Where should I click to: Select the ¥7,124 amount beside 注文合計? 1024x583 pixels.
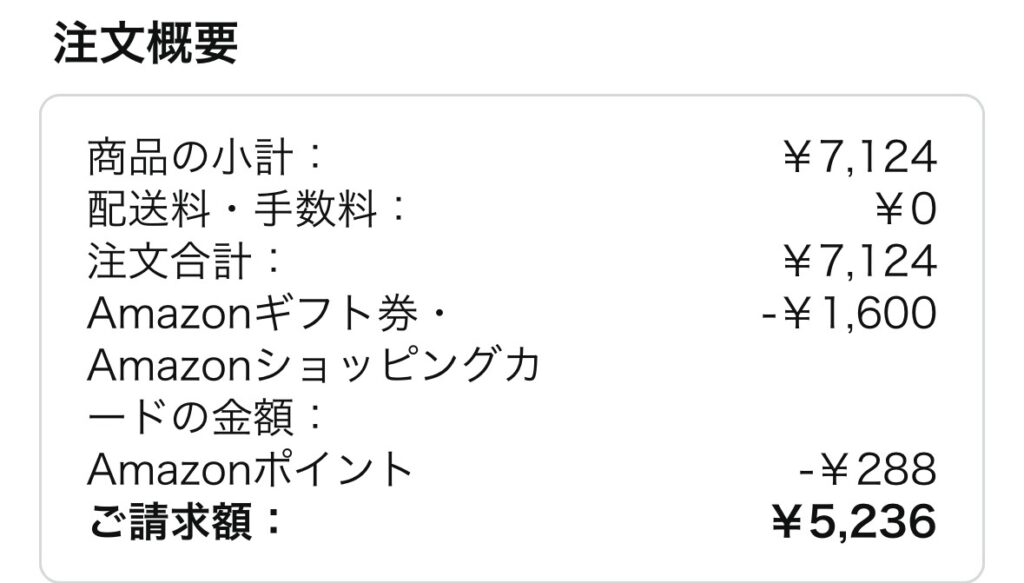coord(857,262)
